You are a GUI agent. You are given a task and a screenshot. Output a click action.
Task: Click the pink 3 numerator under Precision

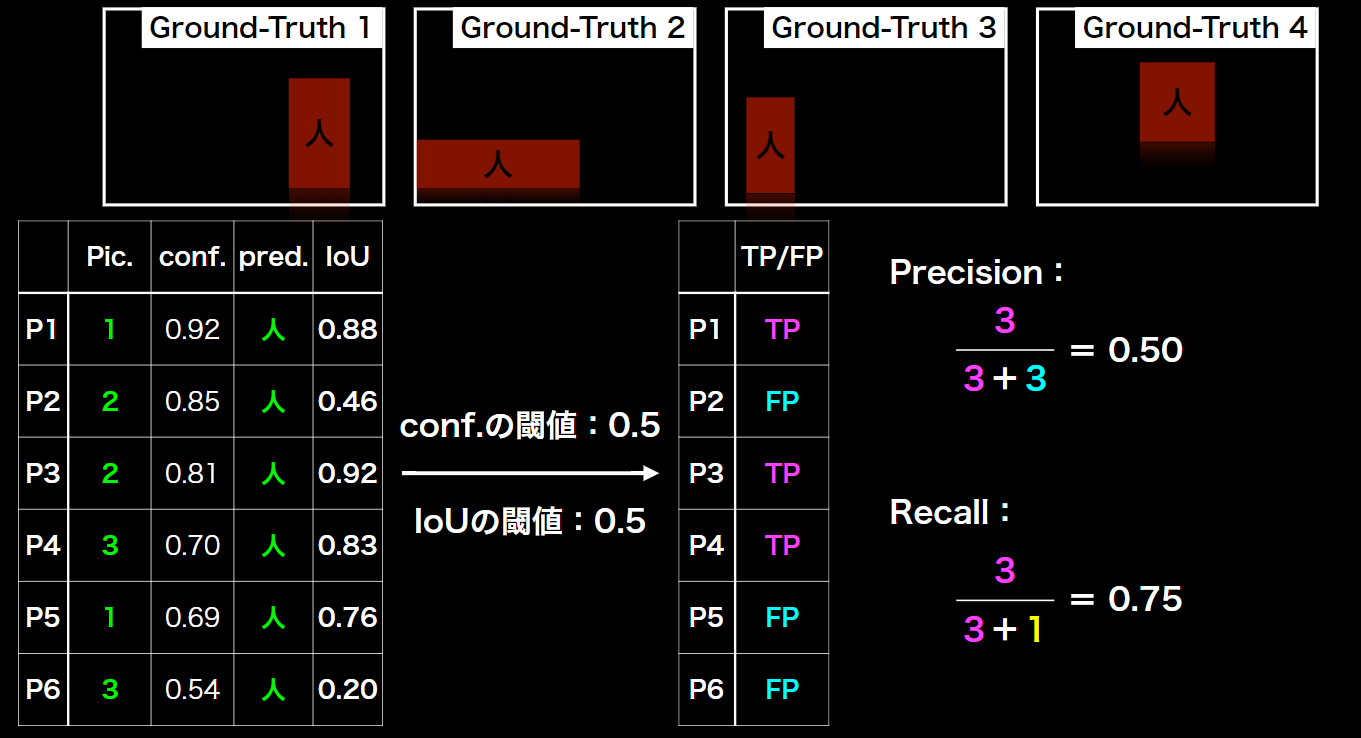[1005, 321]
